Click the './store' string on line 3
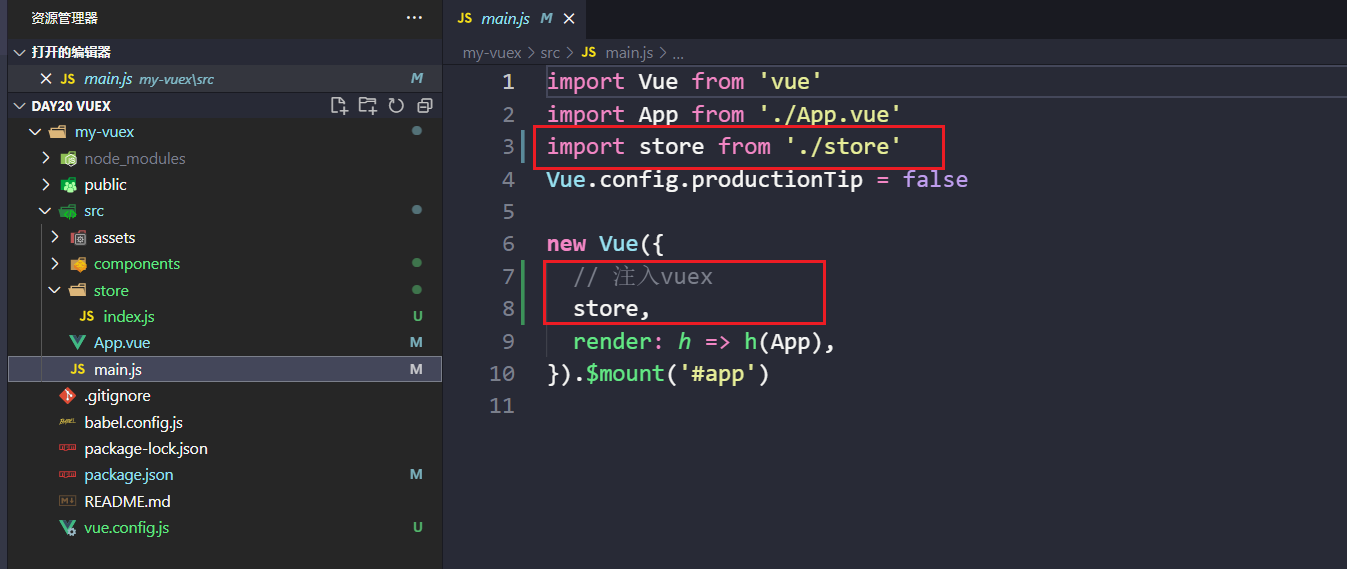 (843, 147)
